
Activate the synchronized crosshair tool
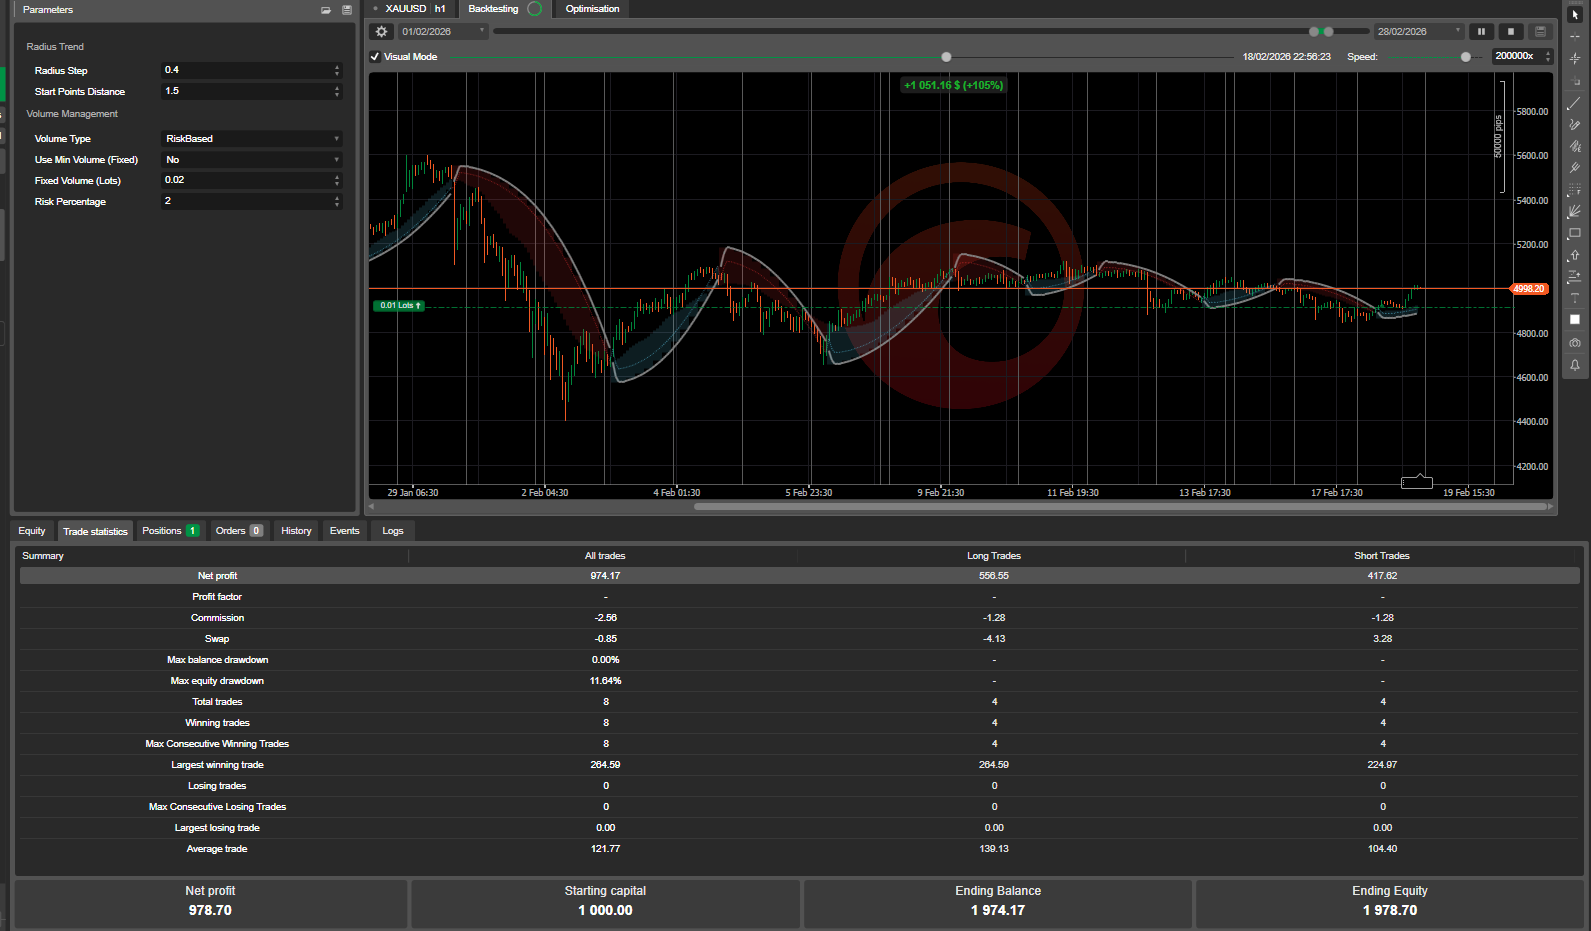1575,58
